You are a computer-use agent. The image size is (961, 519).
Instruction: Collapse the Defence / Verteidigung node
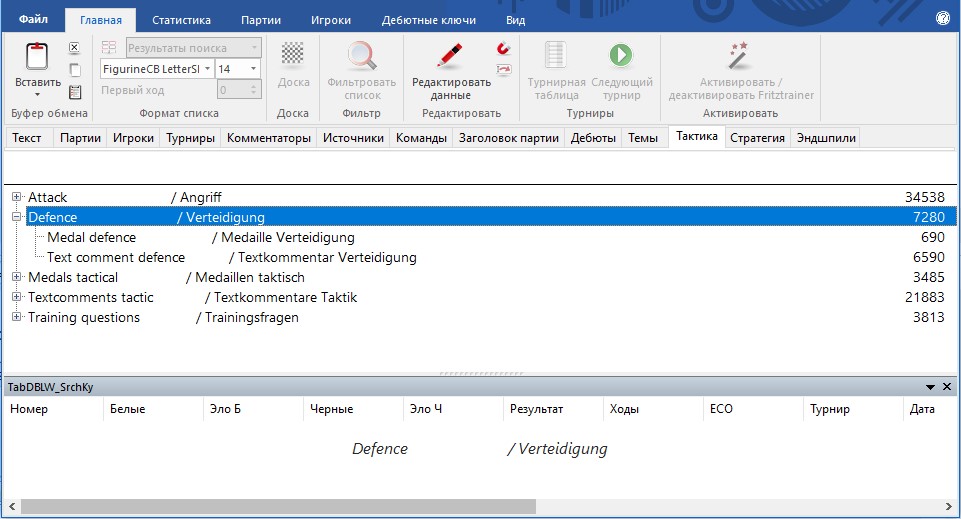(x=17, y=217)
